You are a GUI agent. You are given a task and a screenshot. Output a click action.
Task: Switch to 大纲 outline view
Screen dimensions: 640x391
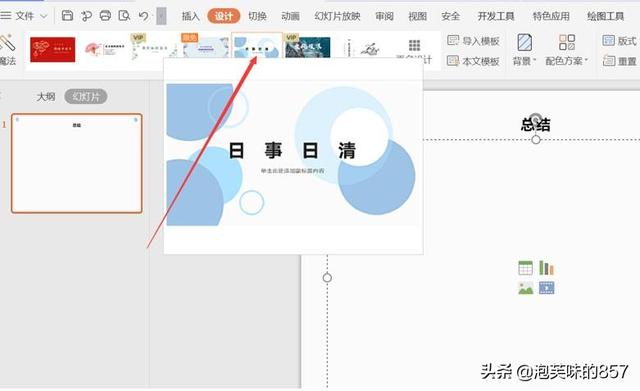(x=46, y=97)
